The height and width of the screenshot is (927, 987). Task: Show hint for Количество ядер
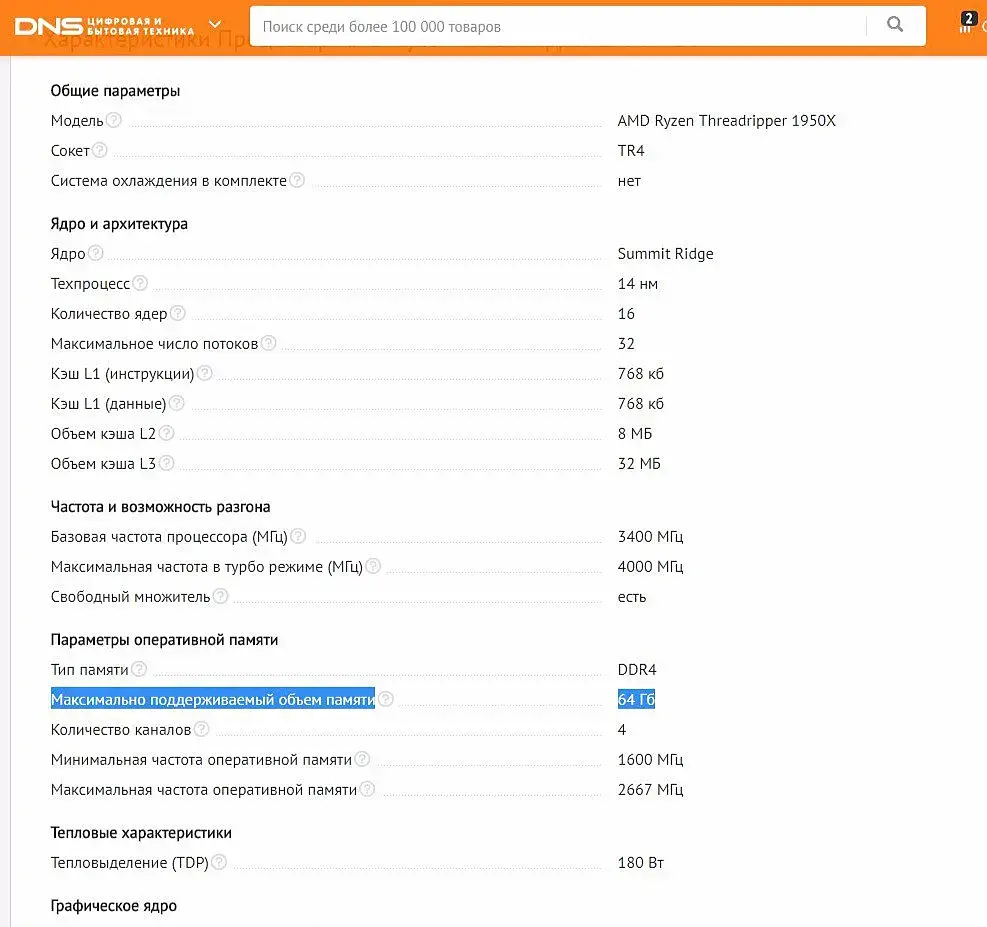[x=178, y=313]
